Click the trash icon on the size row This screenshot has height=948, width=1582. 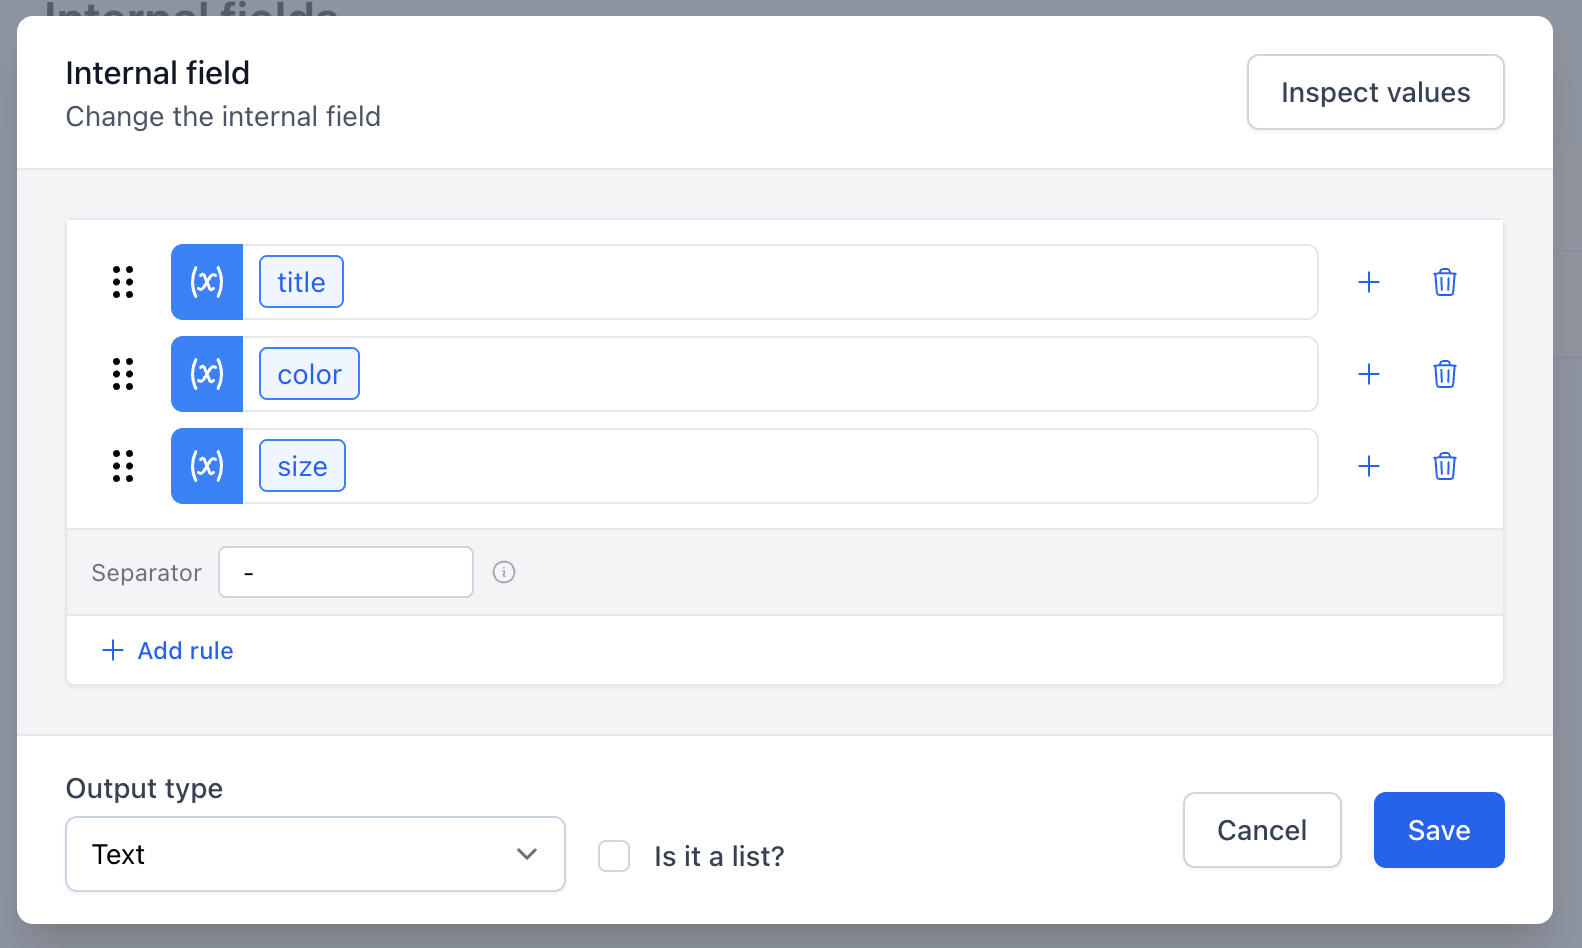click(x=1444, y=466)
